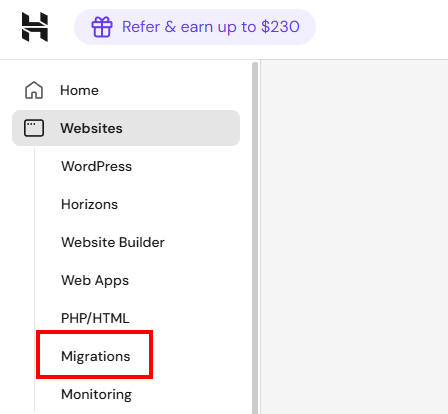448x414 pixels.
Task: Open the highlighted Migrations item
Action: (96, 356)
